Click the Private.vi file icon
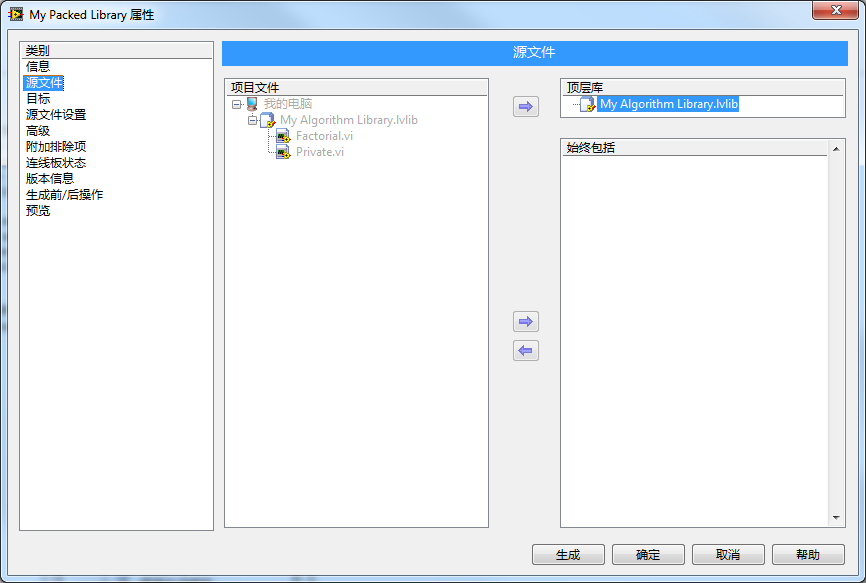The image size is (866, 583). 283,152
